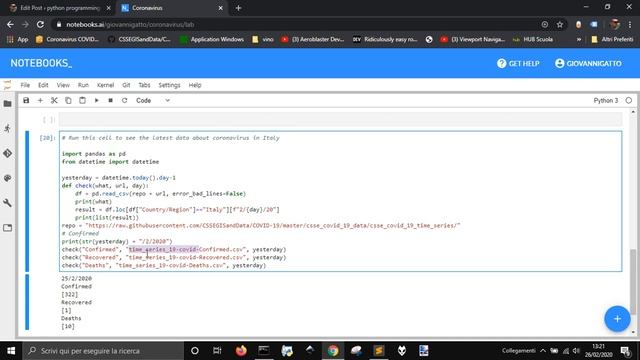This screenshot has width=640, height=360.
Task: Open running terminals and kernels sidebar icon
Action: 7,129
